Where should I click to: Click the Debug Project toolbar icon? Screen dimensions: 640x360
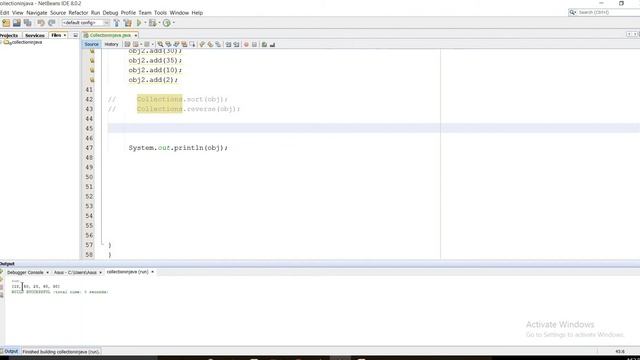pyautogui.click(x=152, y=23)
